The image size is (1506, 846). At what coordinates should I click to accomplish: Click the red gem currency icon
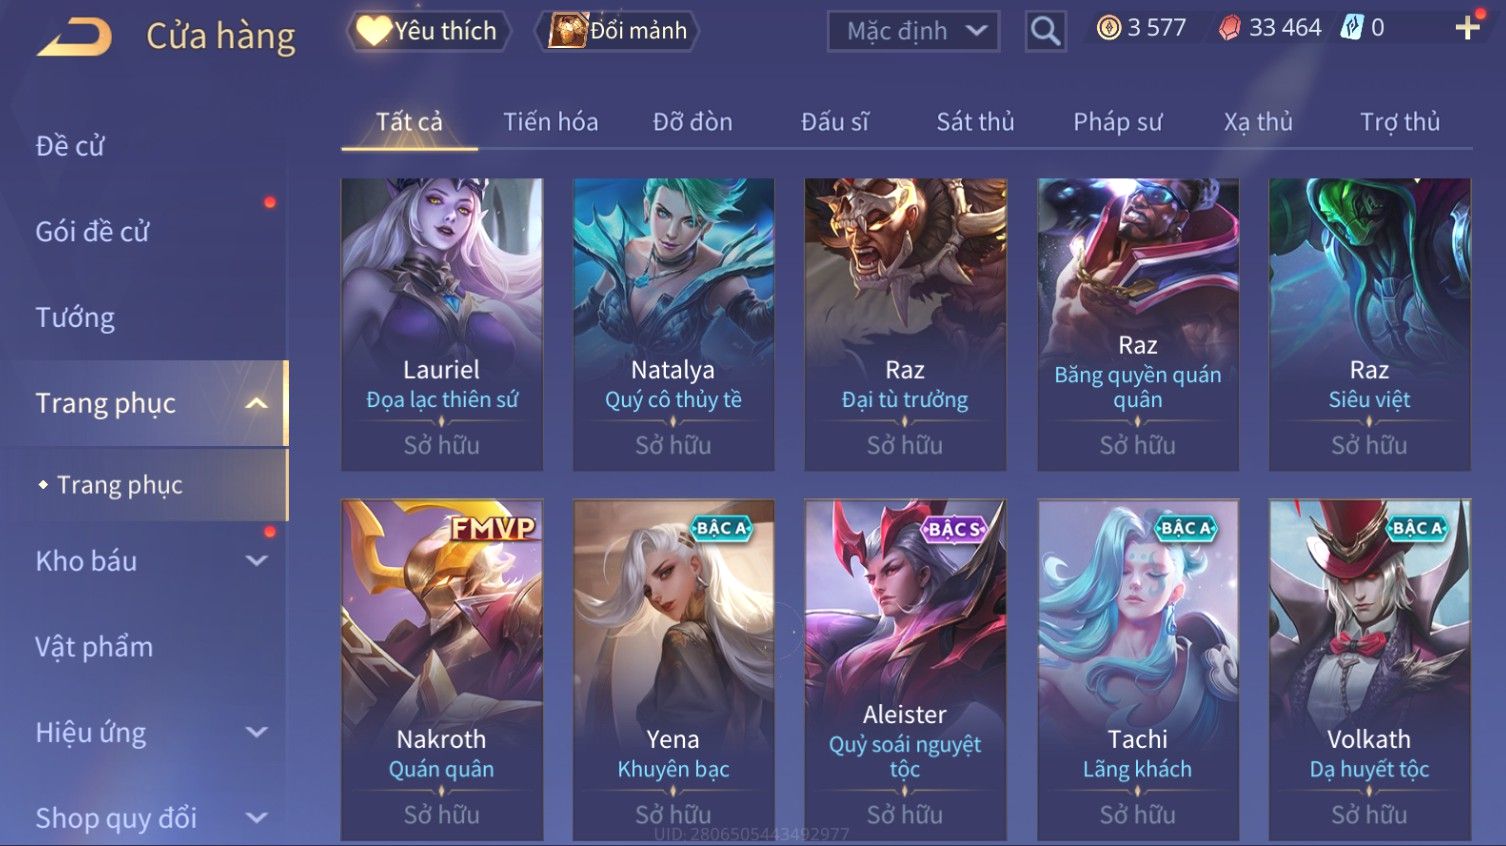click(1229, 28)
